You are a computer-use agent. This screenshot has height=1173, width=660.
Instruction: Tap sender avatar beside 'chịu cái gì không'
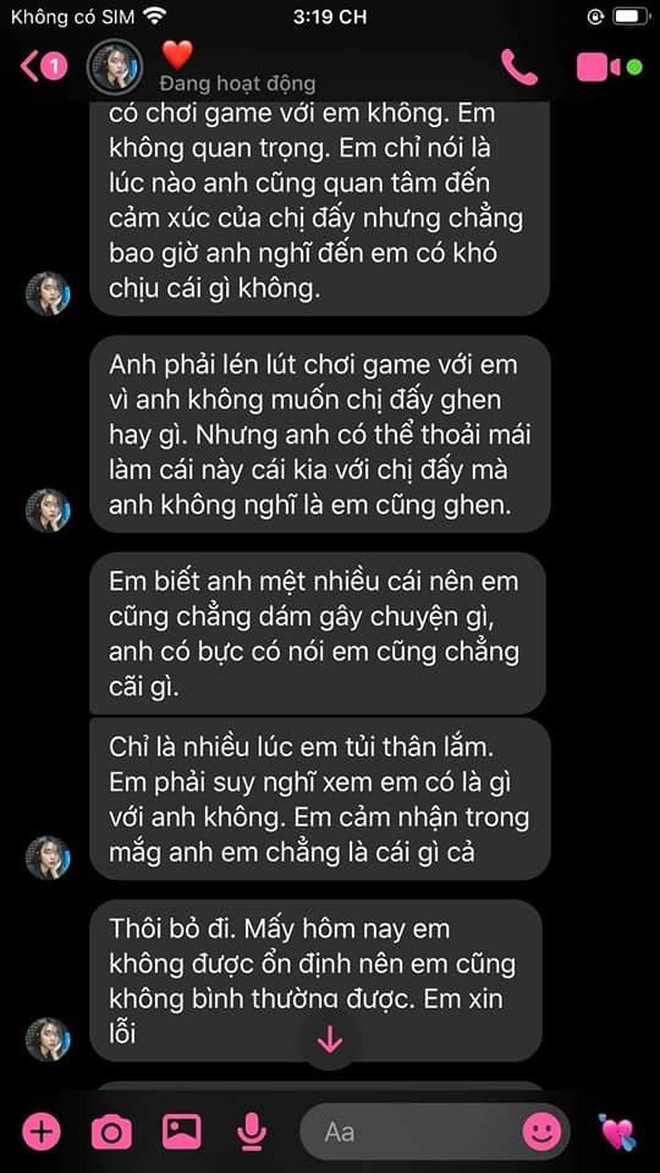click(x=48, y=293)
